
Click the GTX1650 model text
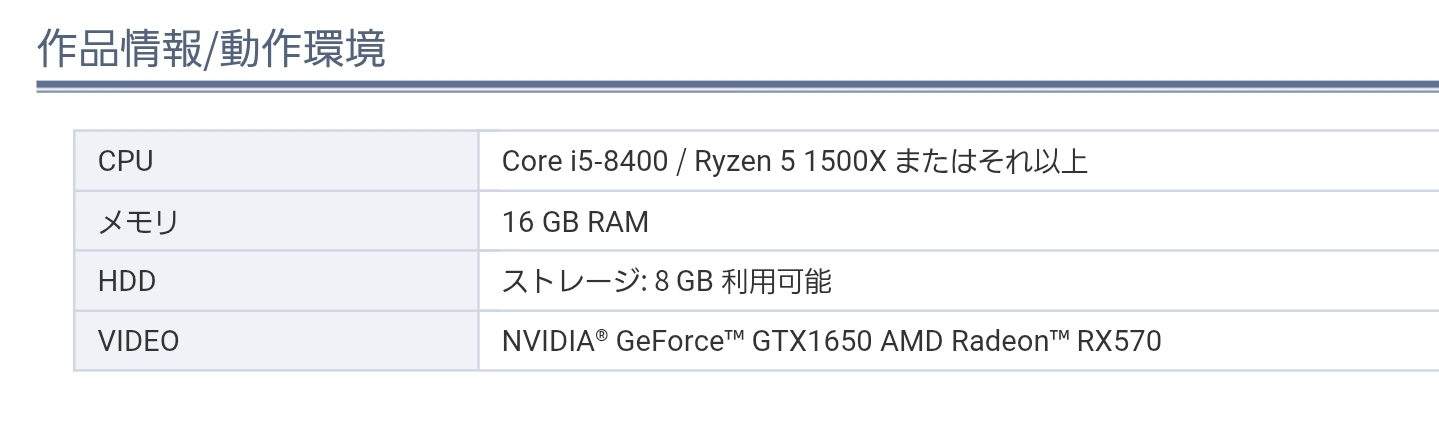click(812, 342)
